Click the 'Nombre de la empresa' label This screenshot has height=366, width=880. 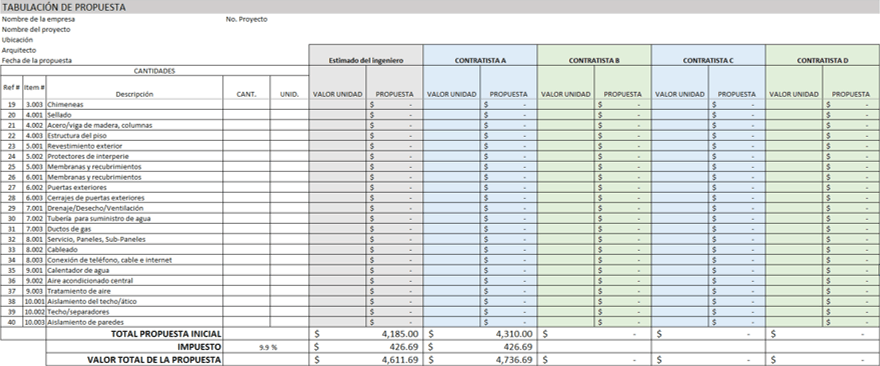pyautogui.click(x=38, y=19)
